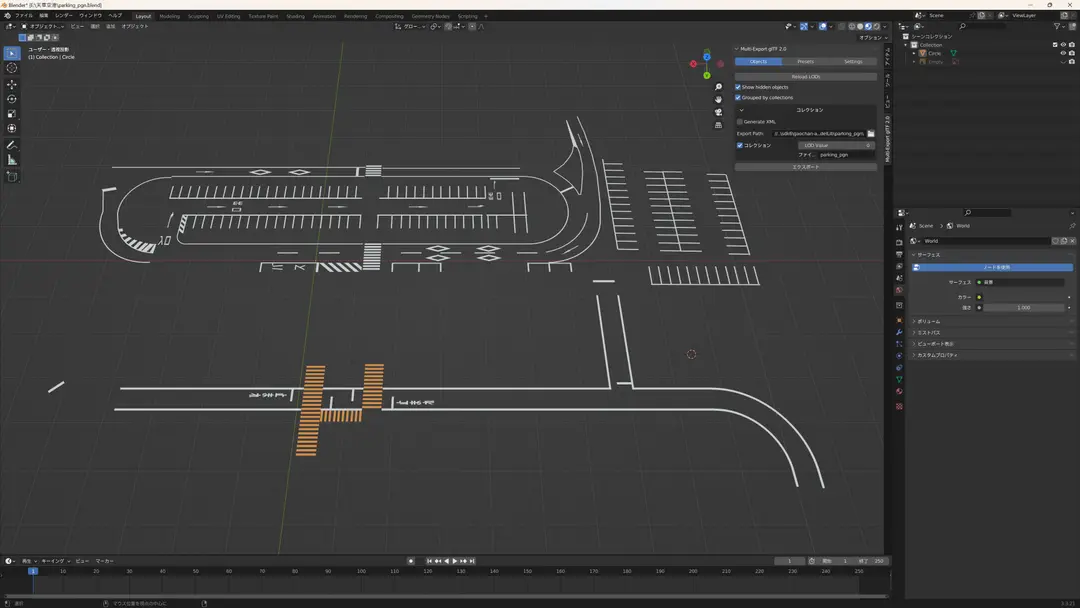Open the Render properties tab
The height and width of the screenshot is (608, 1080).
point(899,243)
